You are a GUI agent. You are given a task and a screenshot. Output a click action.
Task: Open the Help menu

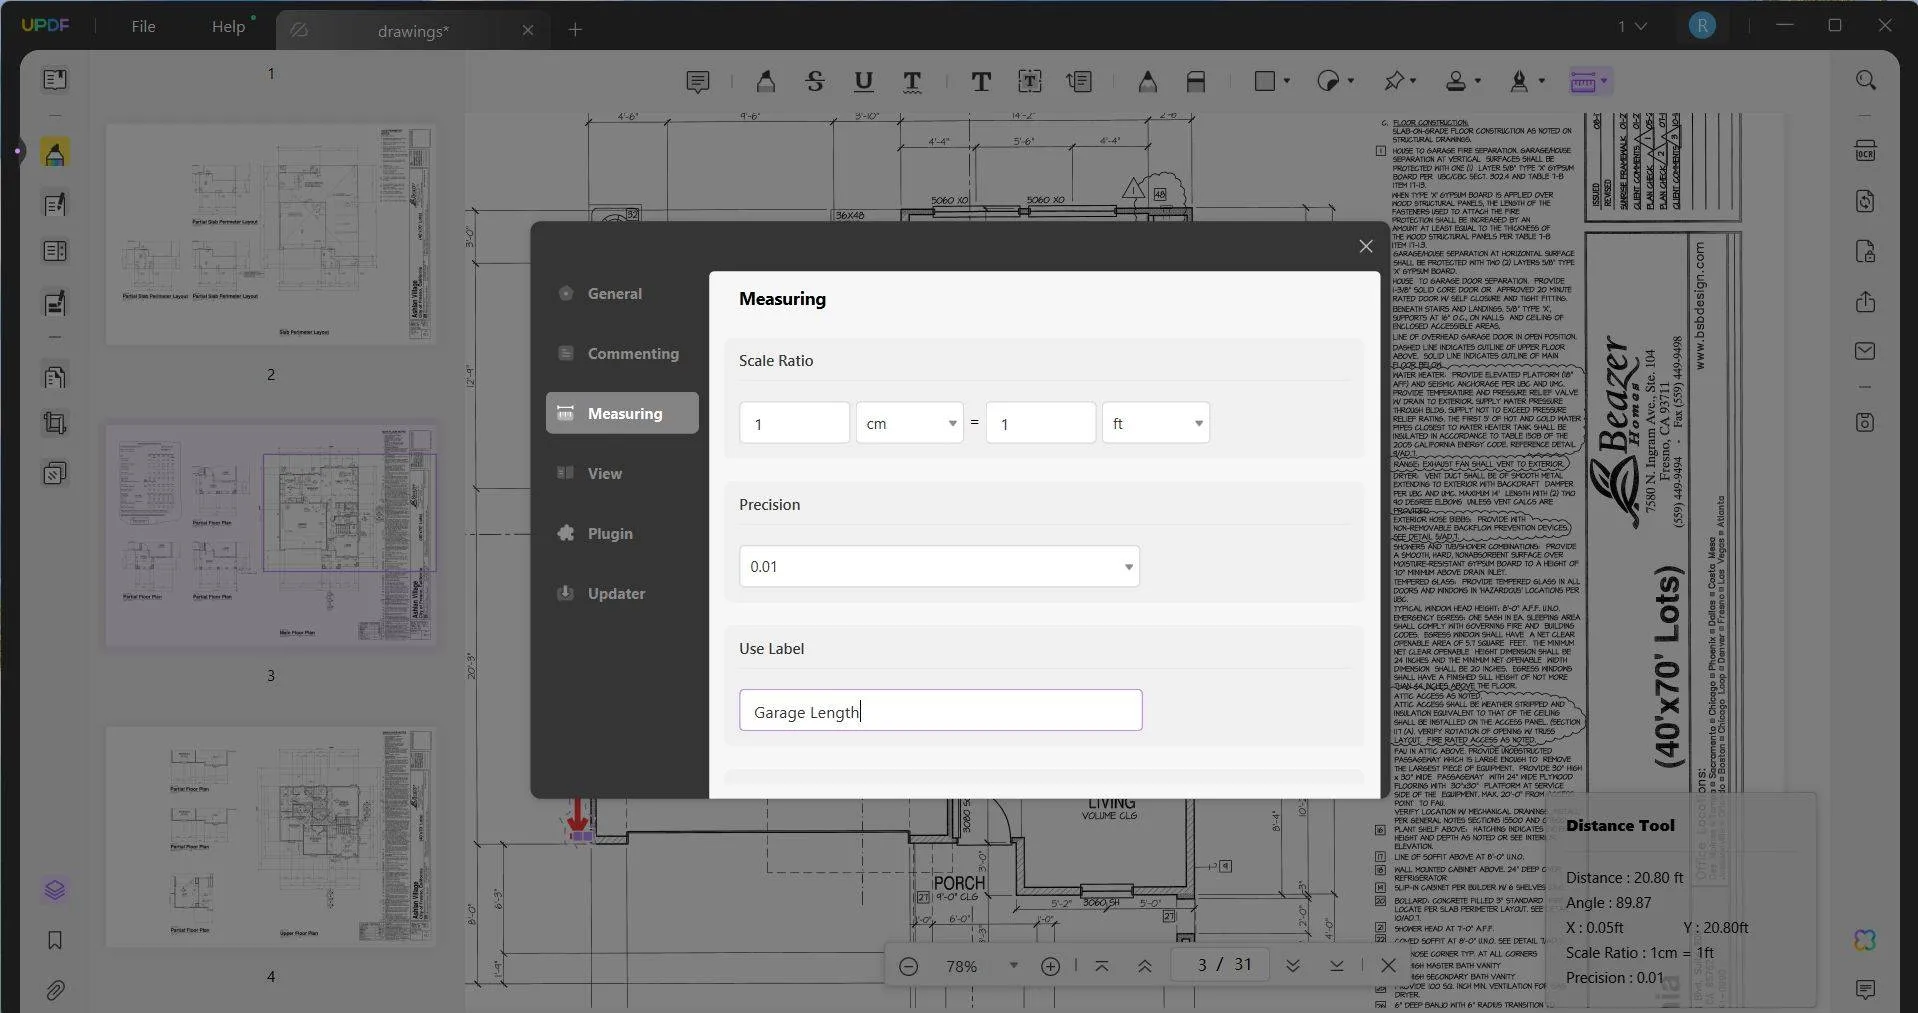228,27
